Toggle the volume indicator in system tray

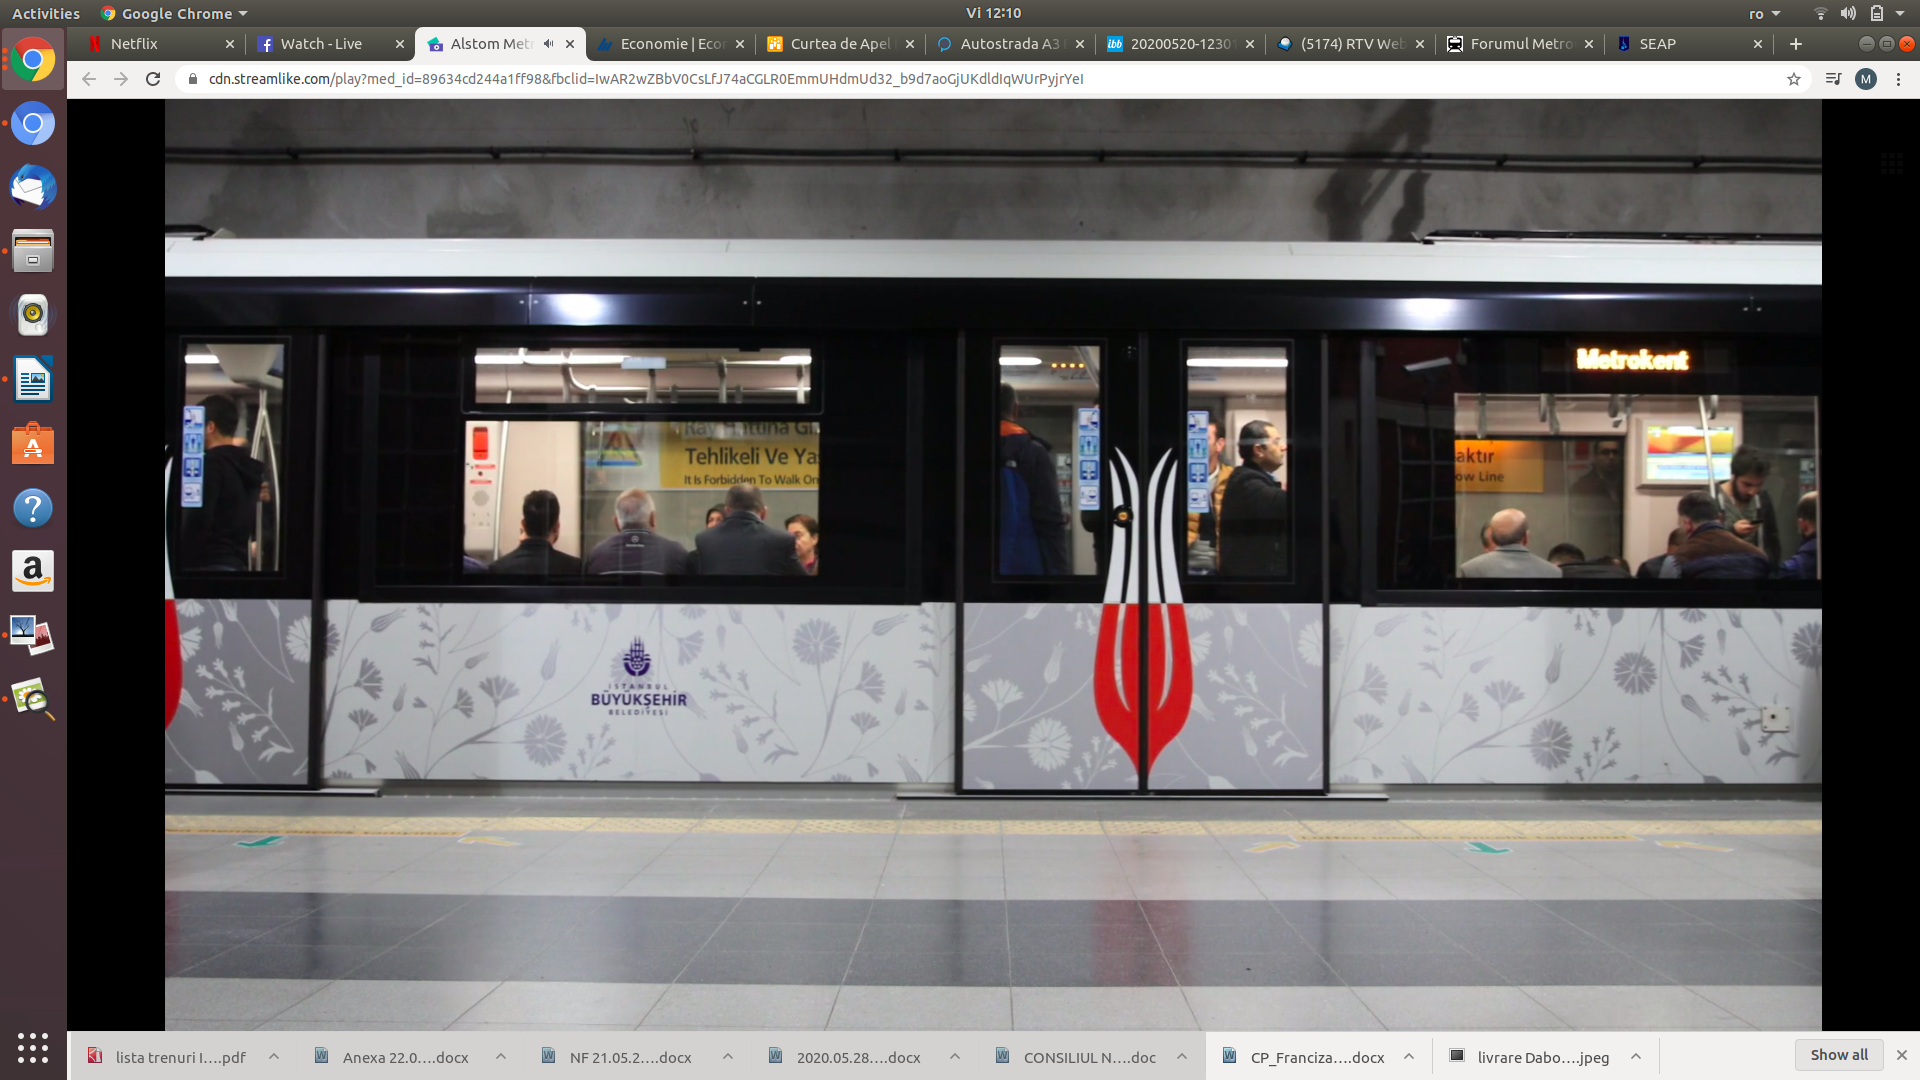tap(1848, 13)
